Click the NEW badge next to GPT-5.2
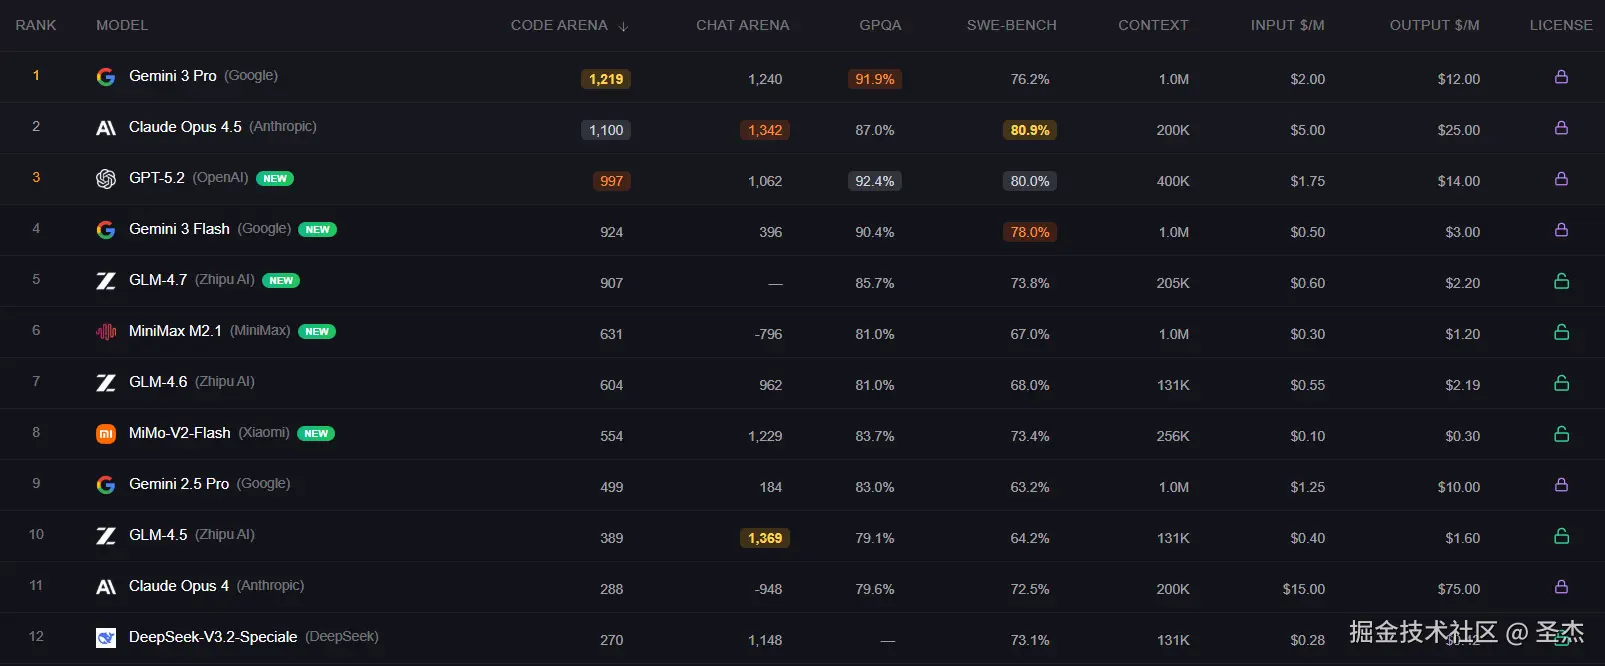The image size is (1605, 666). tap(275, 179)
